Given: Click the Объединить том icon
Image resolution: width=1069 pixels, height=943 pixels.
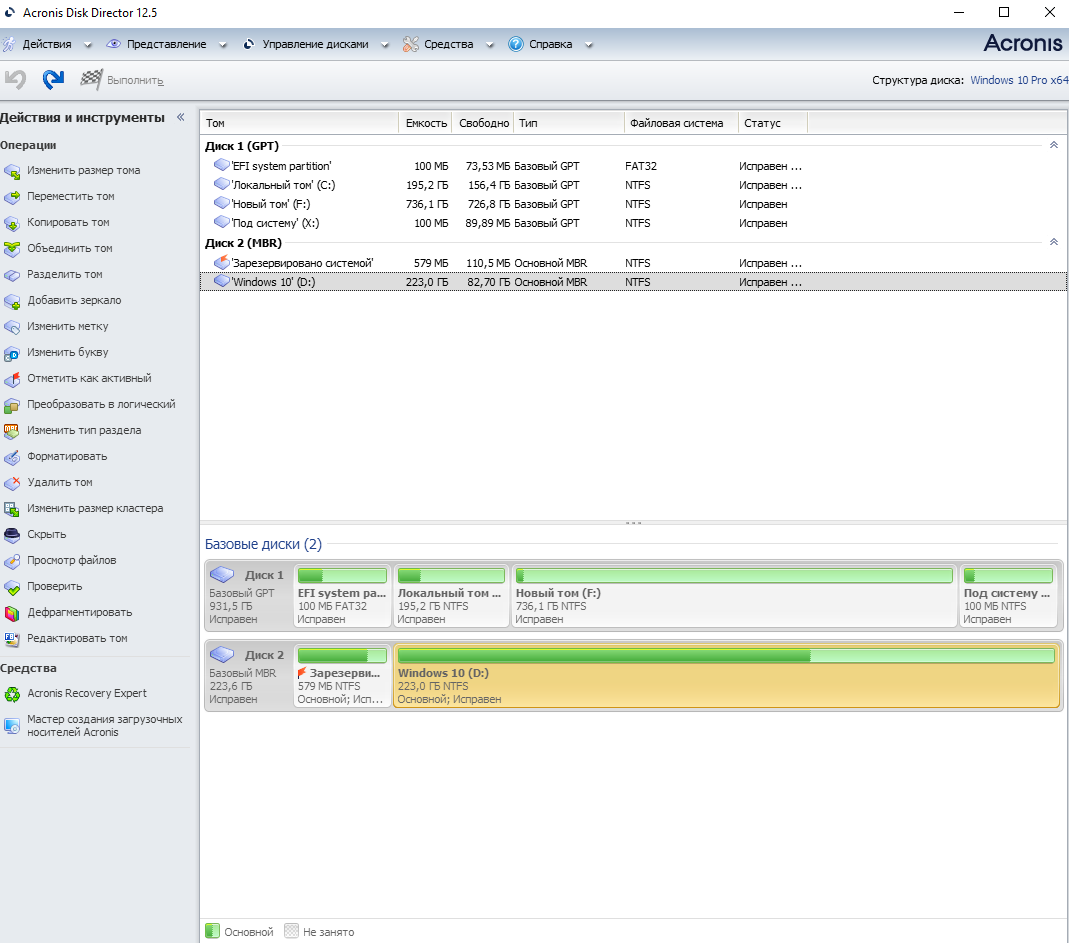Looking at the screenshot, I should 12,249.
